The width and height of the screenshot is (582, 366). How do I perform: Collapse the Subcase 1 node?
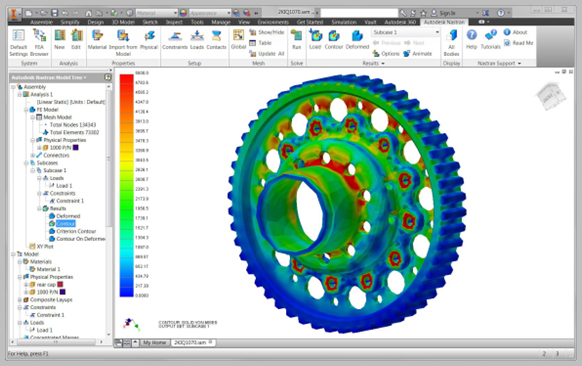[x=33, y=171]
